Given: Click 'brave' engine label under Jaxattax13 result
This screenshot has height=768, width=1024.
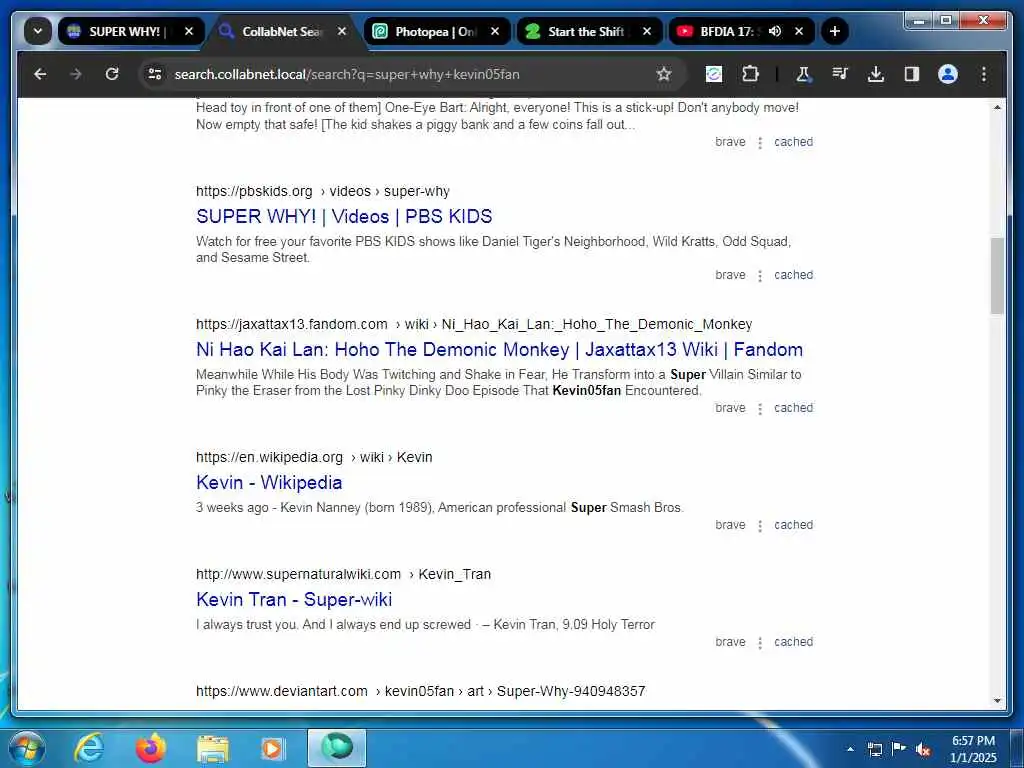Looking at the screenshot, I should pyautogui.click(x=730, y=408).
